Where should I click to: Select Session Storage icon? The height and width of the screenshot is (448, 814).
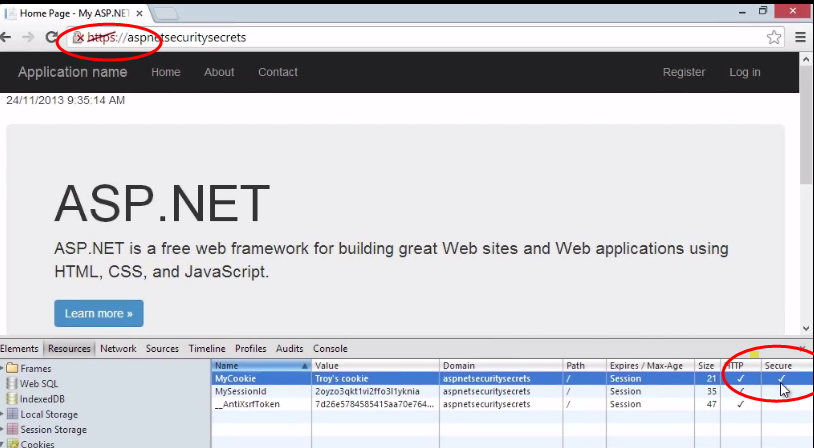(12, 429)
